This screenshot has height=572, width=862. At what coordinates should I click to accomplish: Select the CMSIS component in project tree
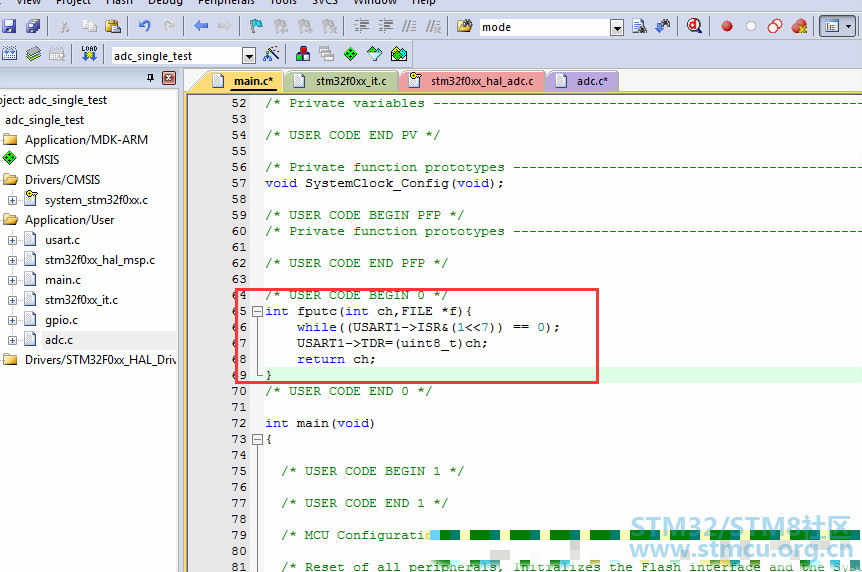[x=42, y=160]
